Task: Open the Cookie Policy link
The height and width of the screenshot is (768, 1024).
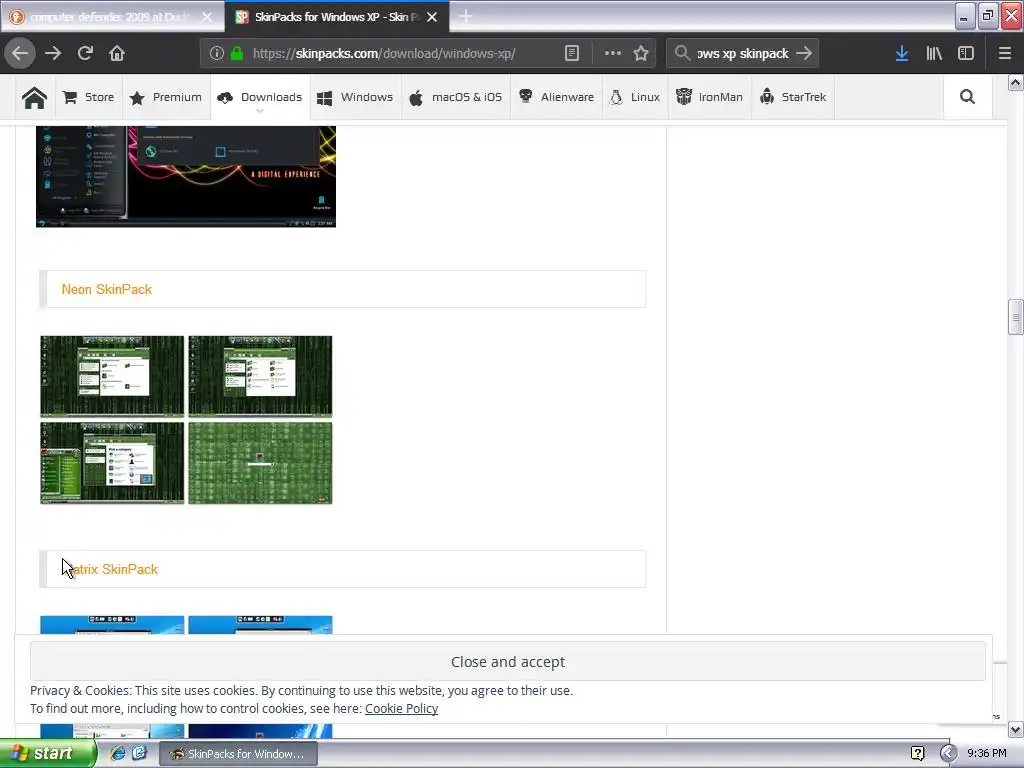Action: coord(401,709)
